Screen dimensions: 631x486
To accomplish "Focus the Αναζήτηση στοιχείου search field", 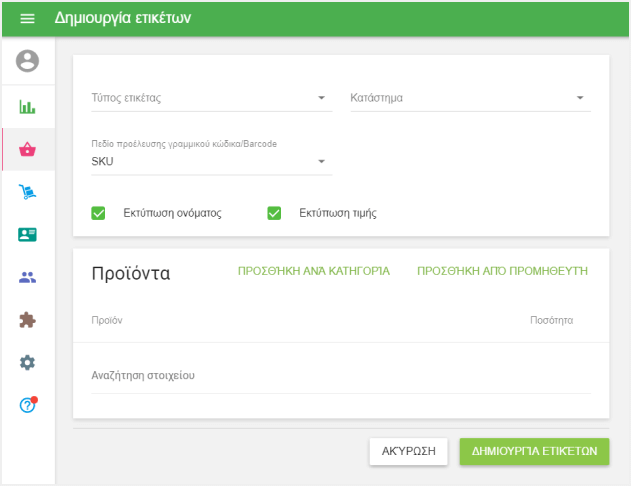I will tap(340, 376).
